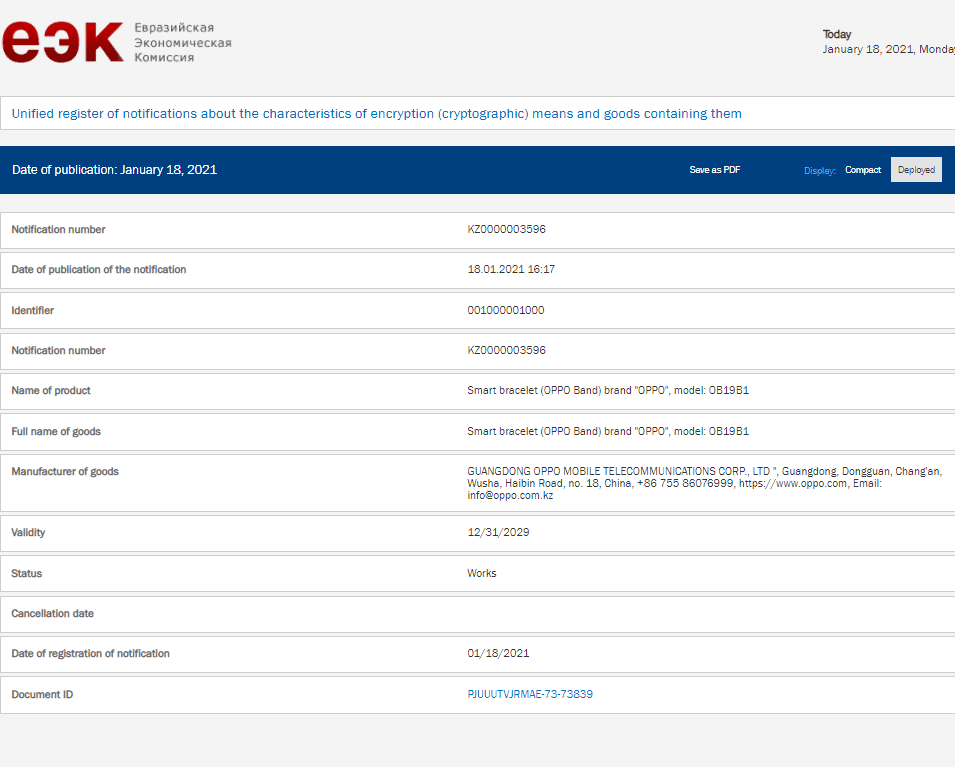Click the Document ID row label
Image resolution: width=955 pixels, height=767 pixels.
[x=42, y=694]
